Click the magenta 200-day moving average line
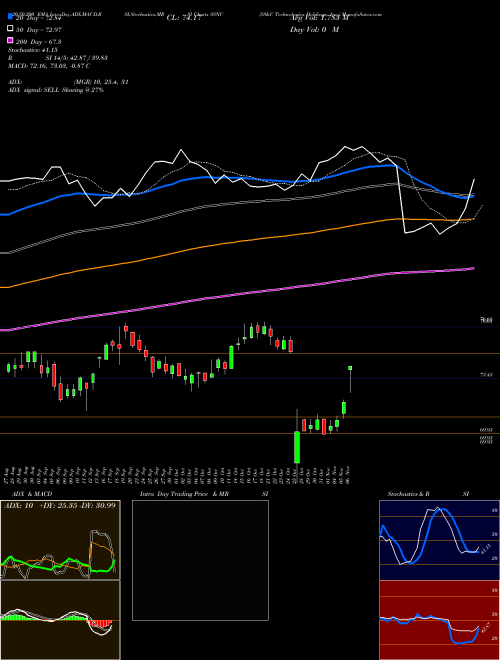 [x=236, y=296]
